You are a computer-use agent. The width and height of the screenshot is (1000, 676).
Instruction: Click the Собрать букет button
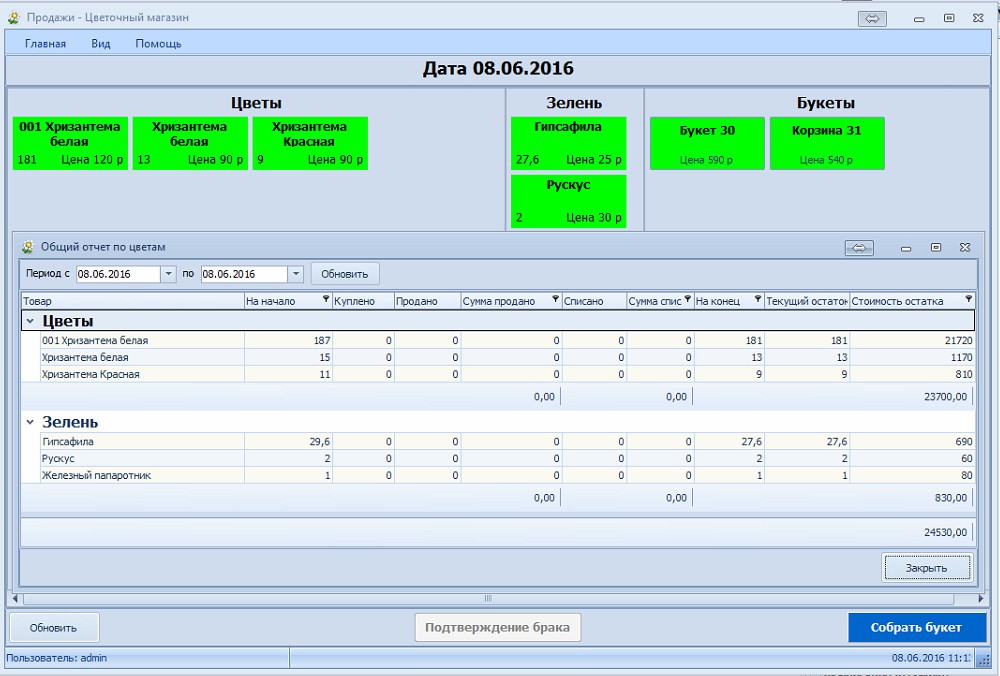click(x=916, y=628)
